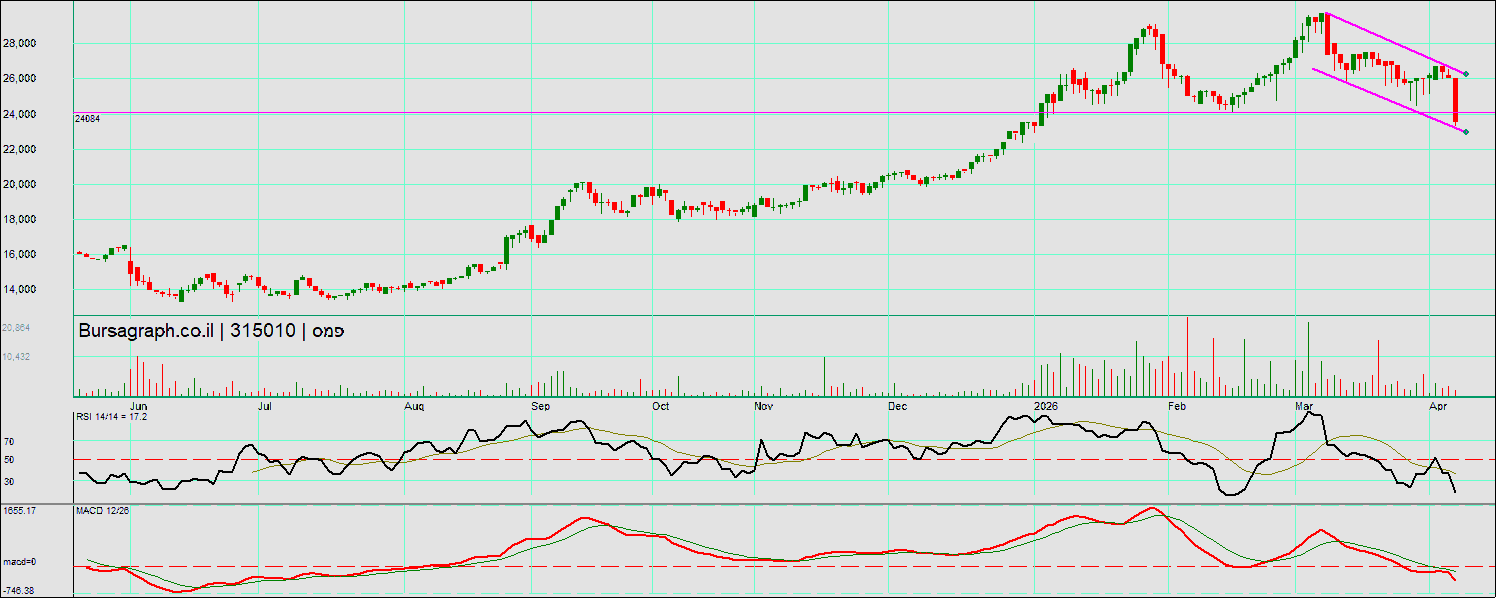Select the horizontal magenta line's 24084 label
This screenshot has height=598, width=1496.
point(87,118)
